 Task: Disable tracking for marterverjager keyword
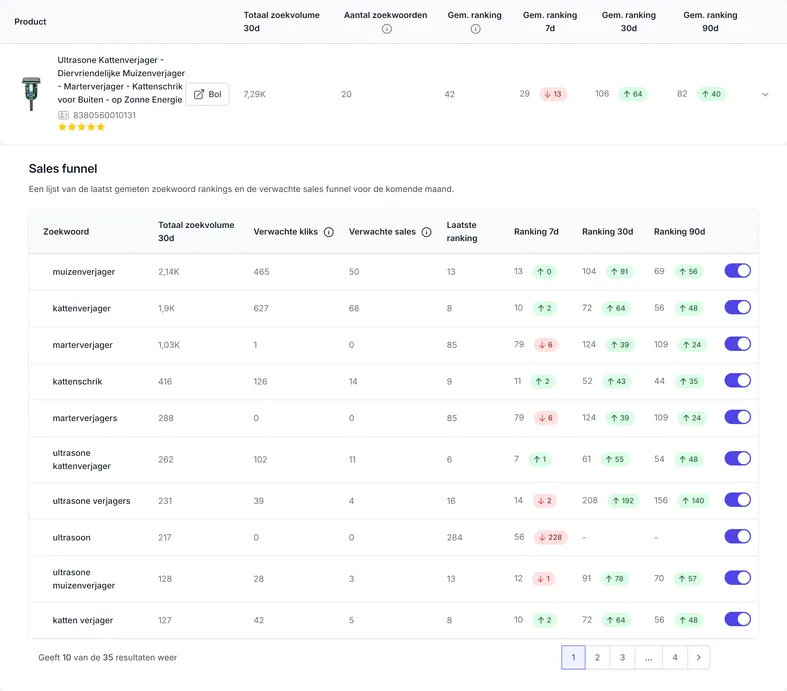(737, 344)
